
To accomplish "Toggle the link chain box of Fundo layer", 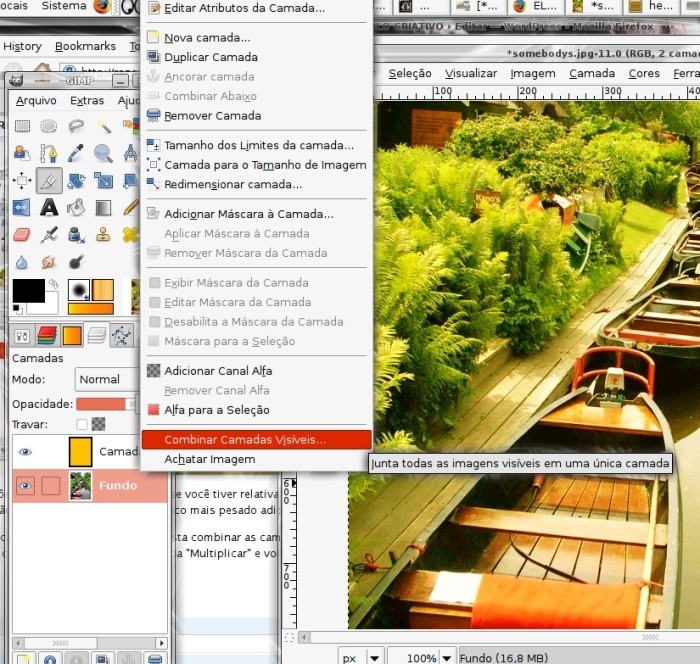I will pyautogui.click(x=50, y=485).
